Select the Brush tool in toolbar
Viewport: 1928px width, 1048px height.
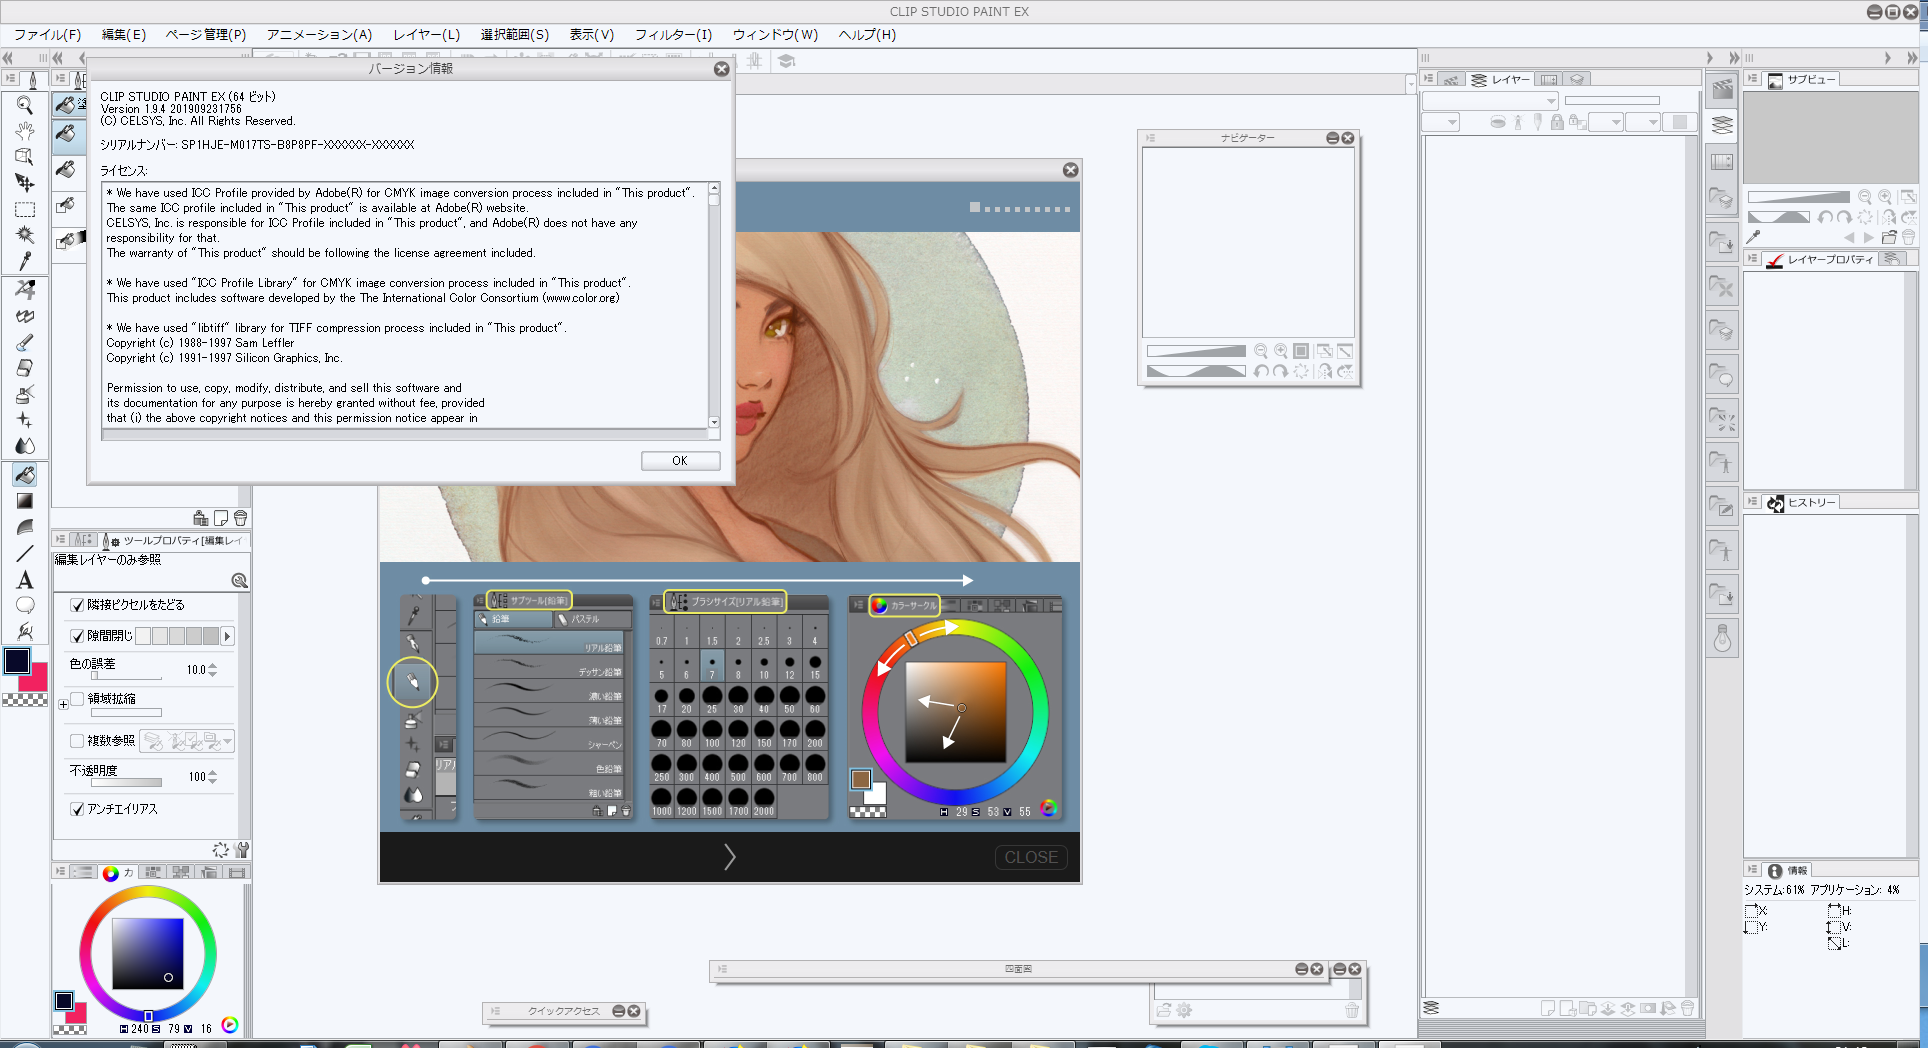[x=25, y=342]
